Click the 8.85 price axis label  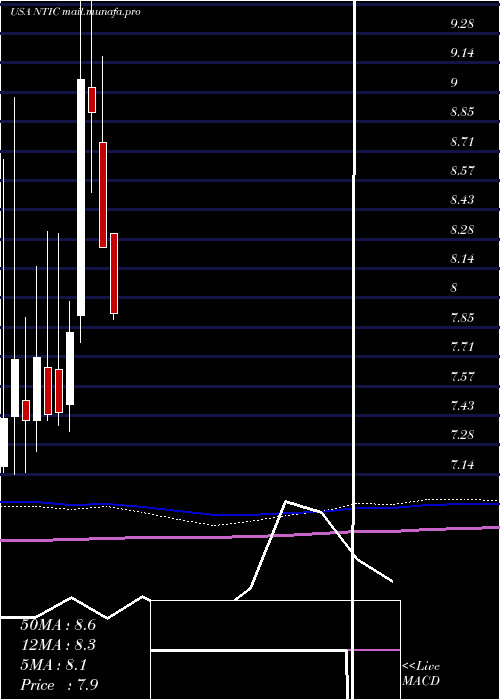click(x=462, y=112)
